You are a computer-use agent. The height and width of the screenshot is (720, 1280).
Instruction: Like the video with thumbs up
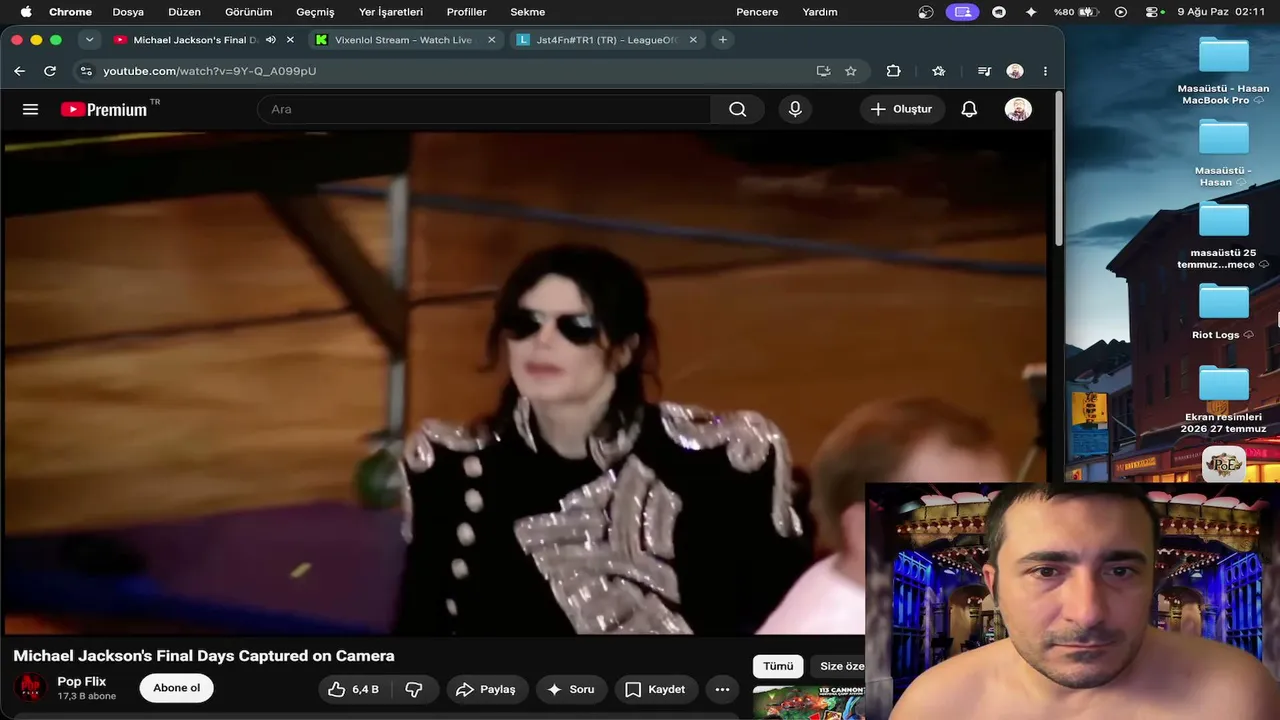click(x=354, y=689)
